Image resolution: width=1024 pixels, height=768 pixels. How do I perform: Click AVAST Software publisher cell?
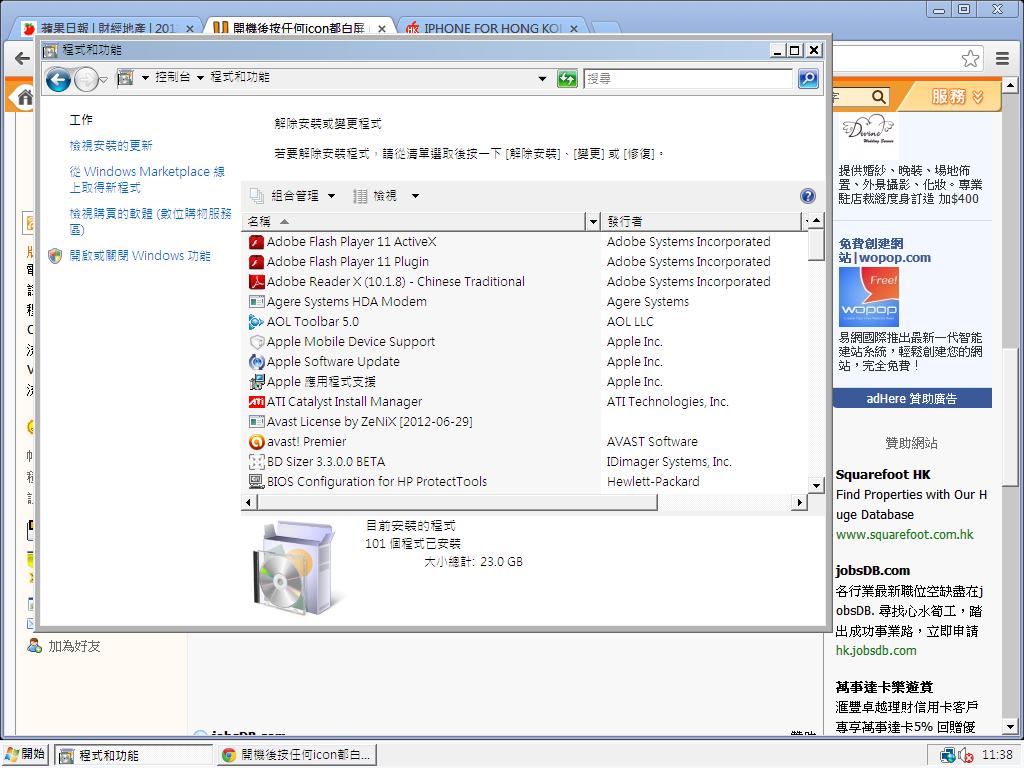[652, 442]
